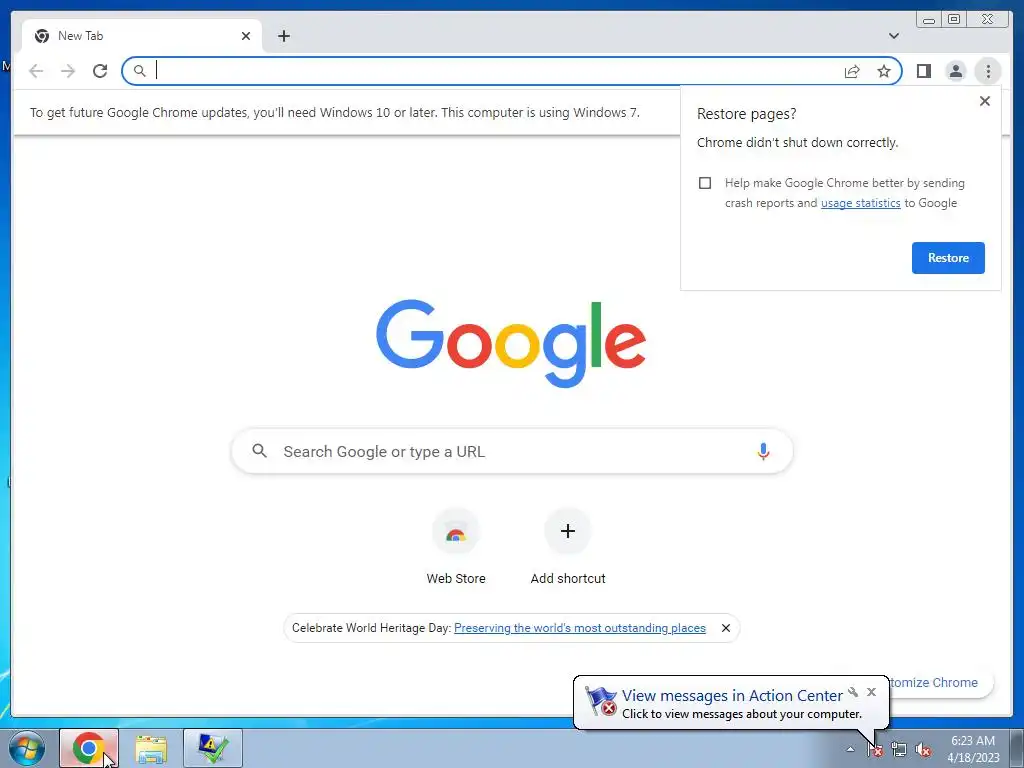
Task: Click the network tray icon
Action: point(899,750)
